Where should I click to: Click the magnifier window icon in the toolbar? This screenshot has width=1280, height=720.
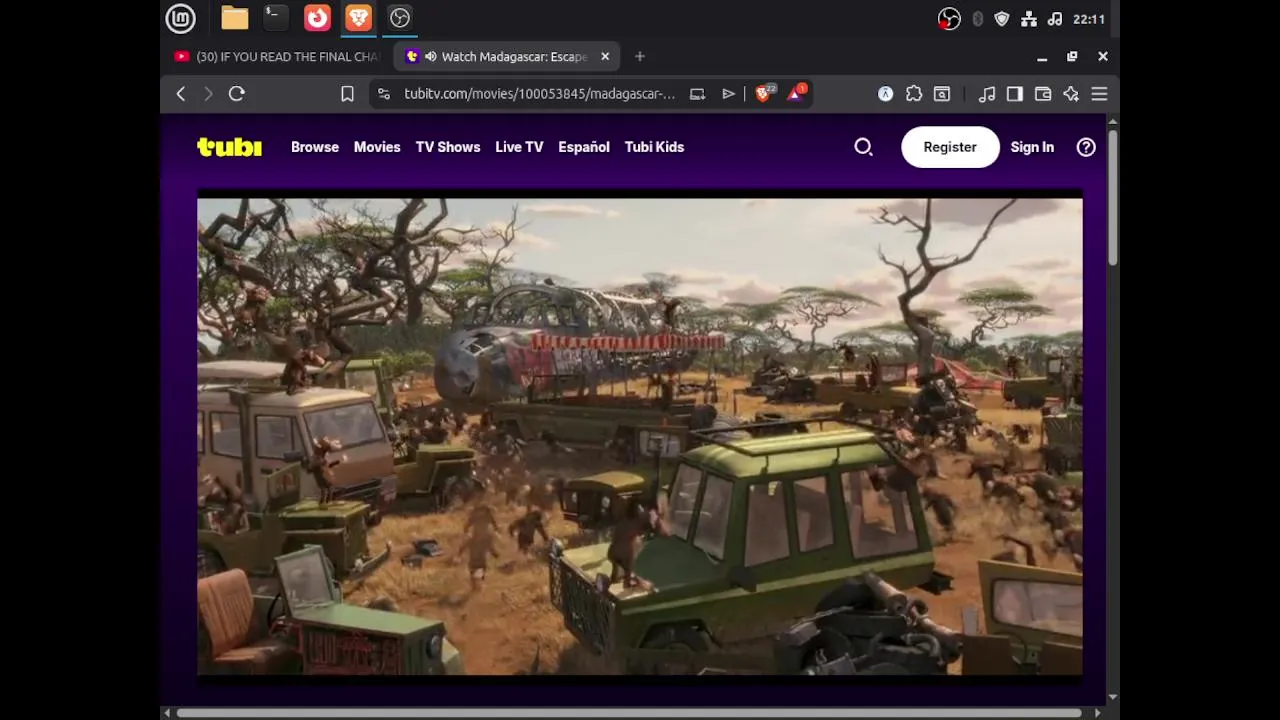942,94
